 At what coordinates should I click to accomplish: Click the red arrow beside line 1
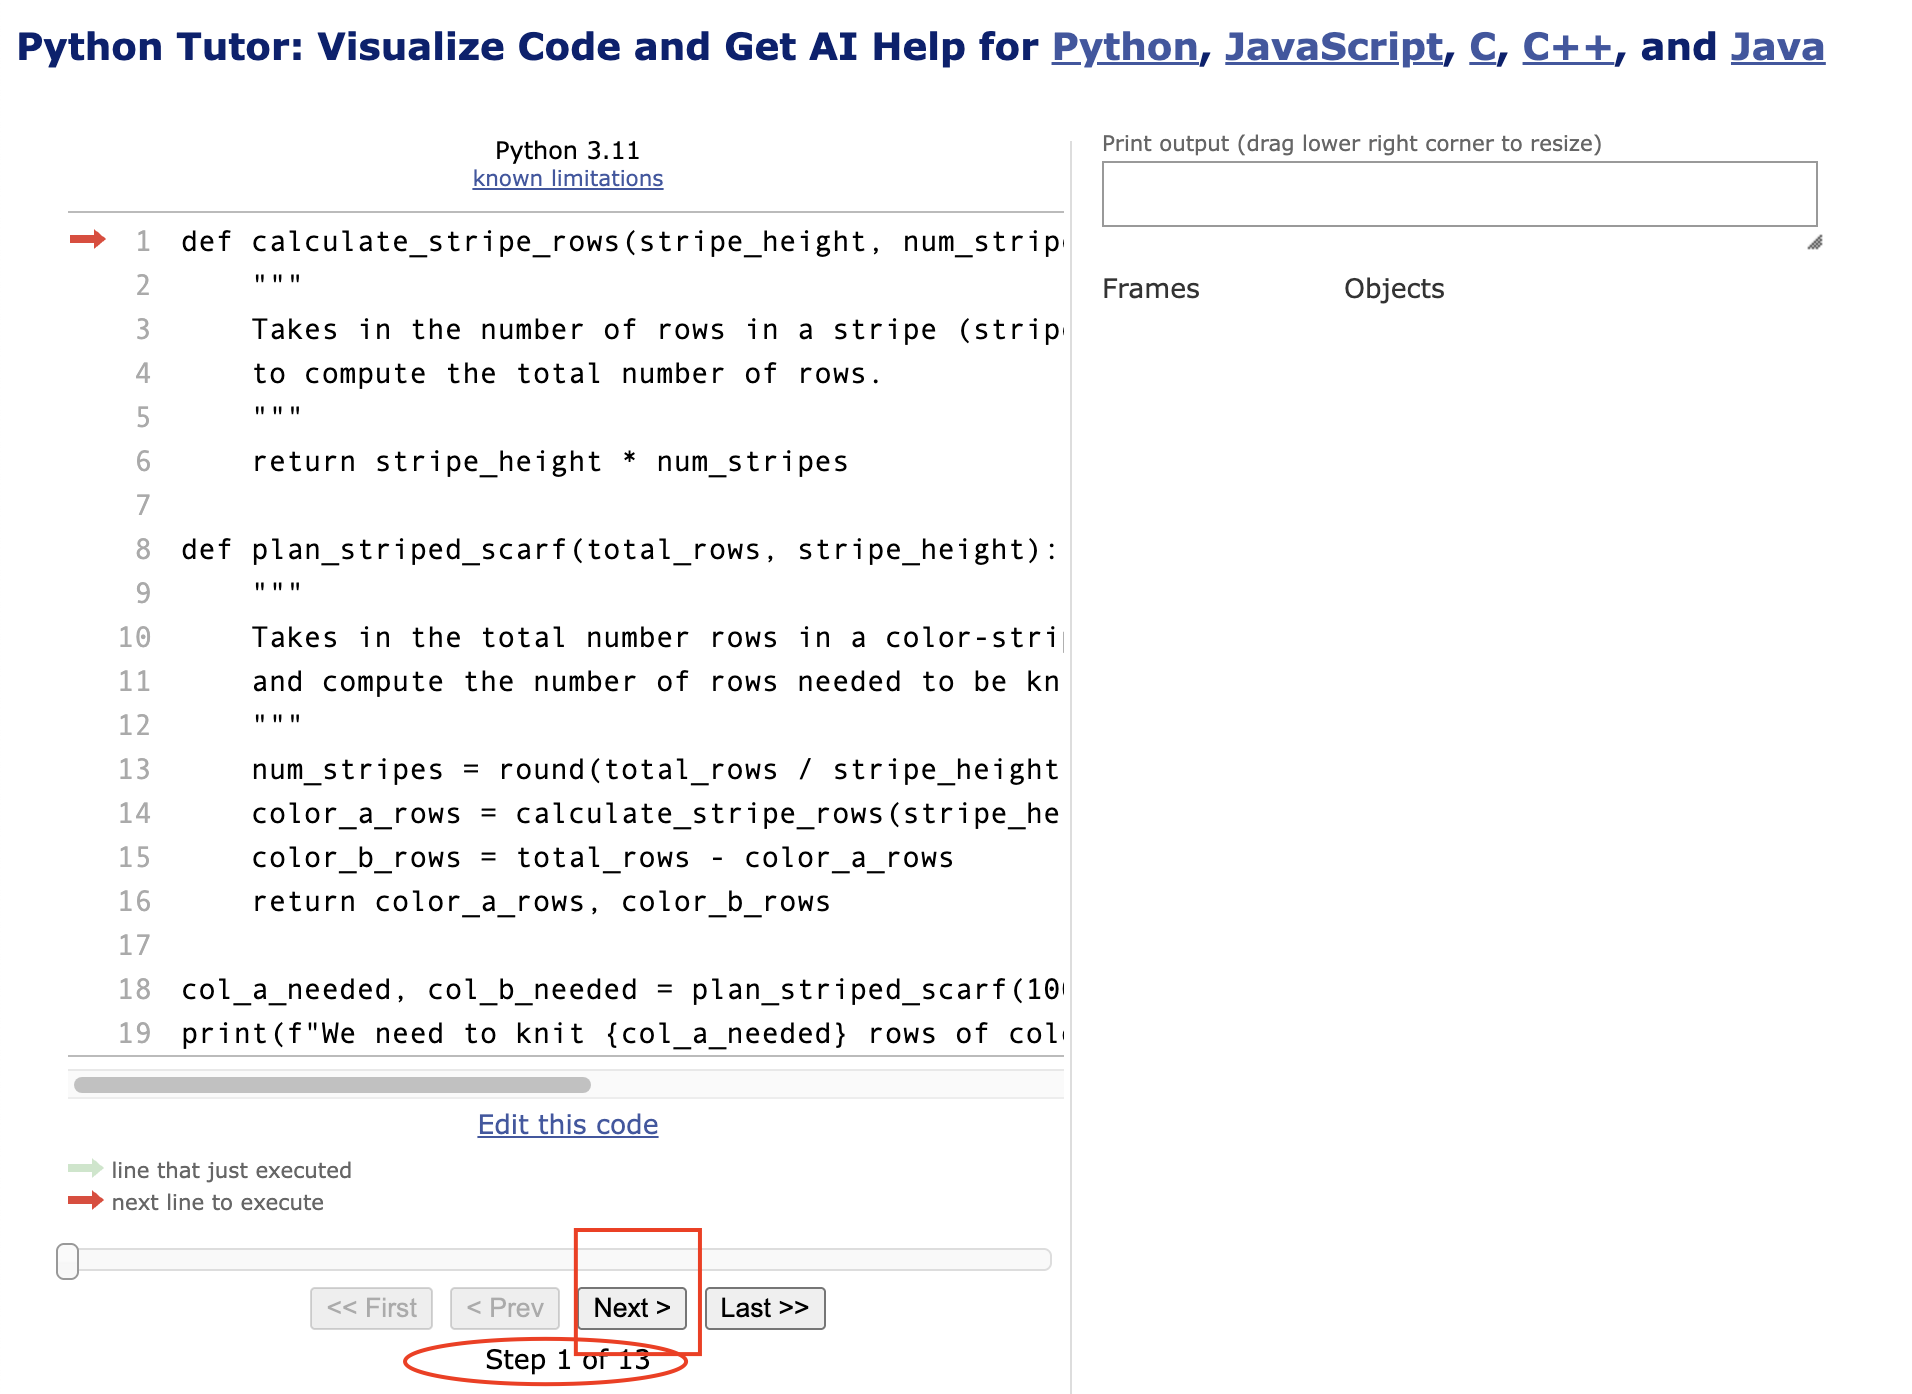87,239
